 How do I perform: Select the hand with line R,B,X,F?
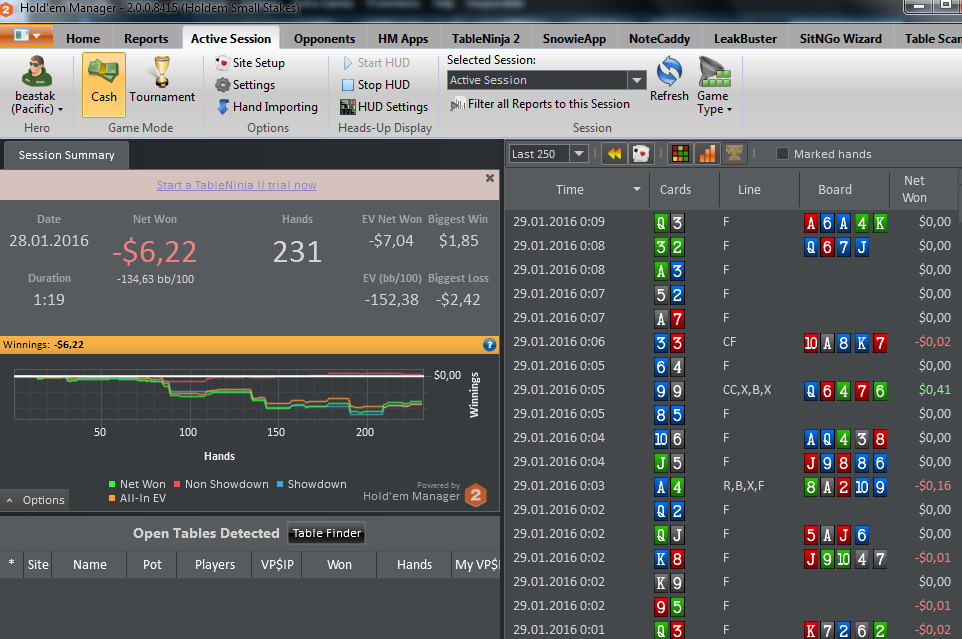(x=732, y=486)
